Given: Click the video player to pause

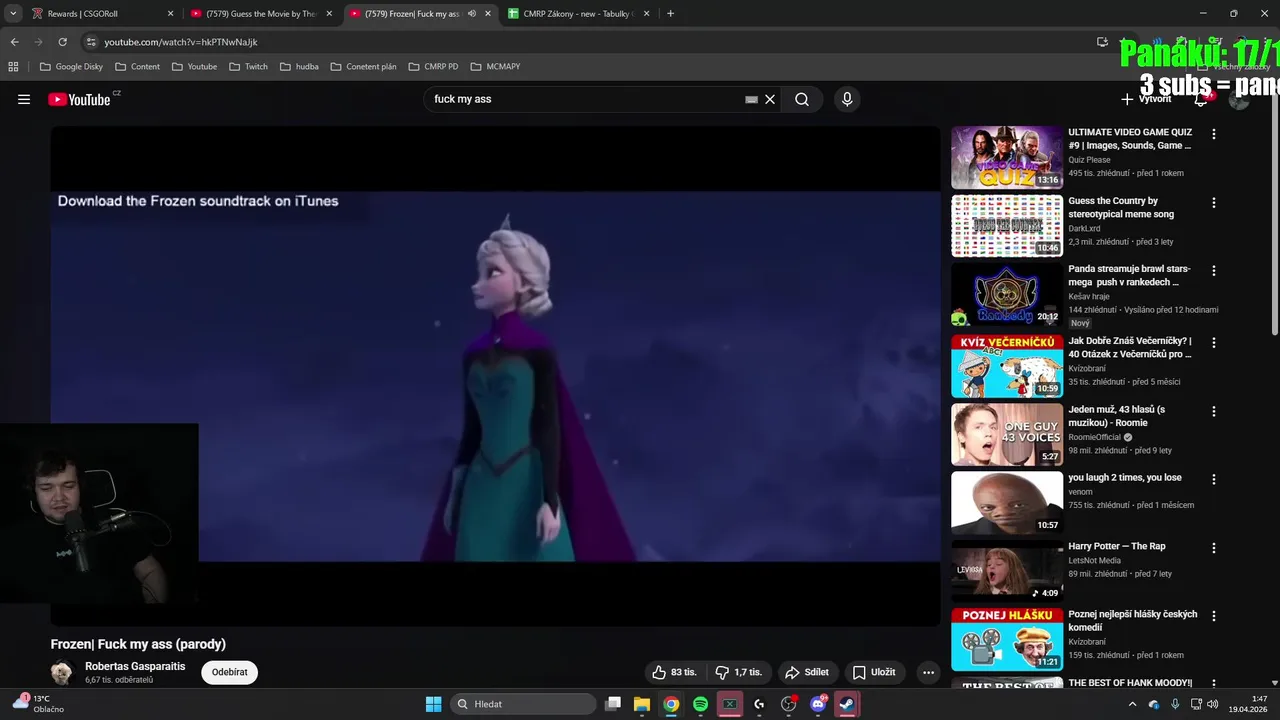Looking at the screenshot, I should pos(495,376).
